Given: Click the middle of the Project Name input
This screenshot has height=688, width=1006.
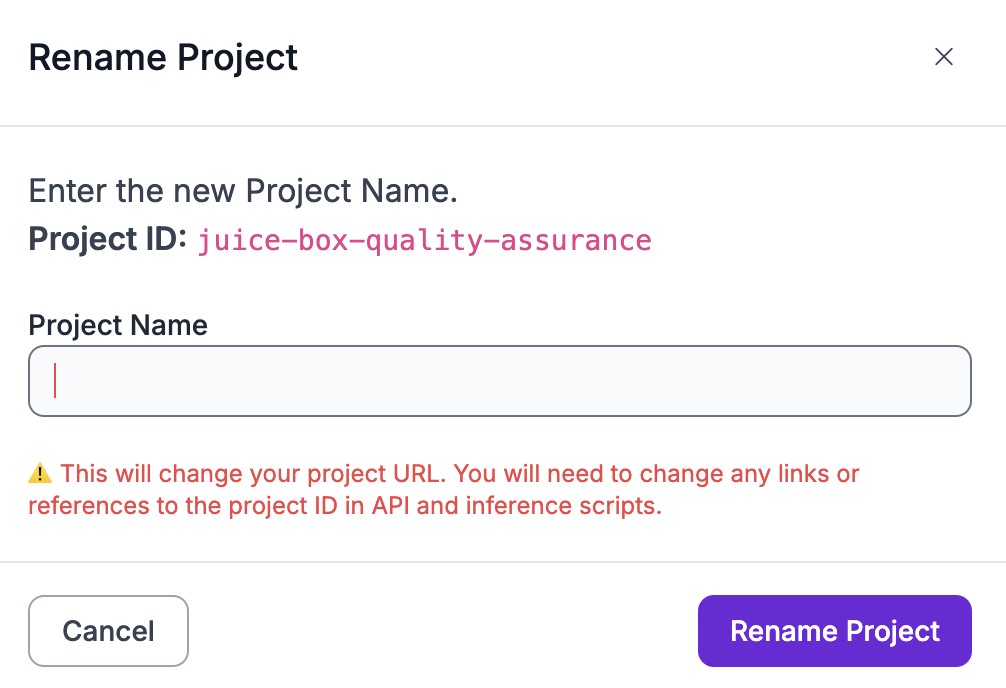Looking at the screenshot, I should [x=500, y=381].
